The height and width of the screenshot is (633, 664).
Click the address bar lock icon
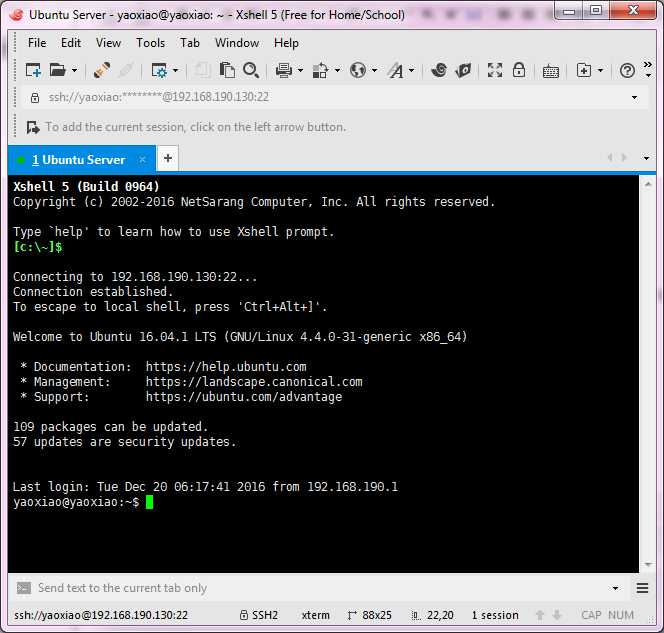pyautogui.click(x=35, y=98)
